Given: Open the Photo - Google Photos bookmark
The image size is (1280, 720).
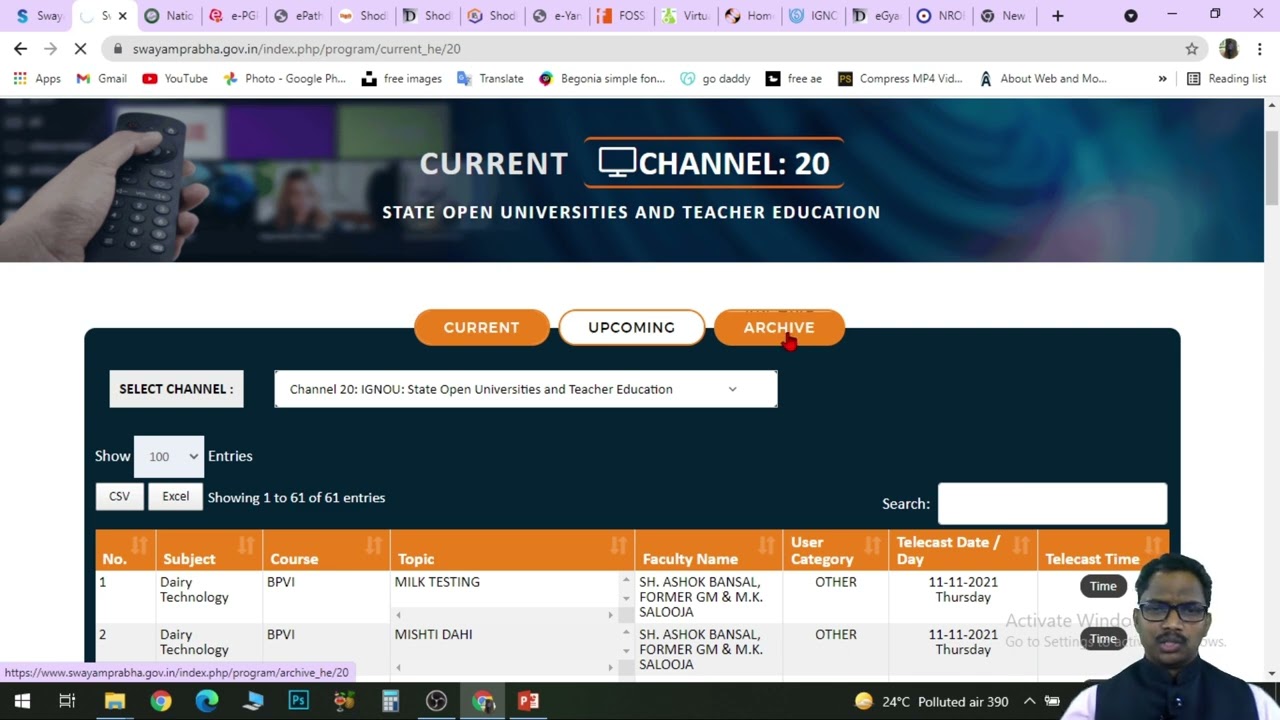Looking at the screenshot, I should coord(284,78).
